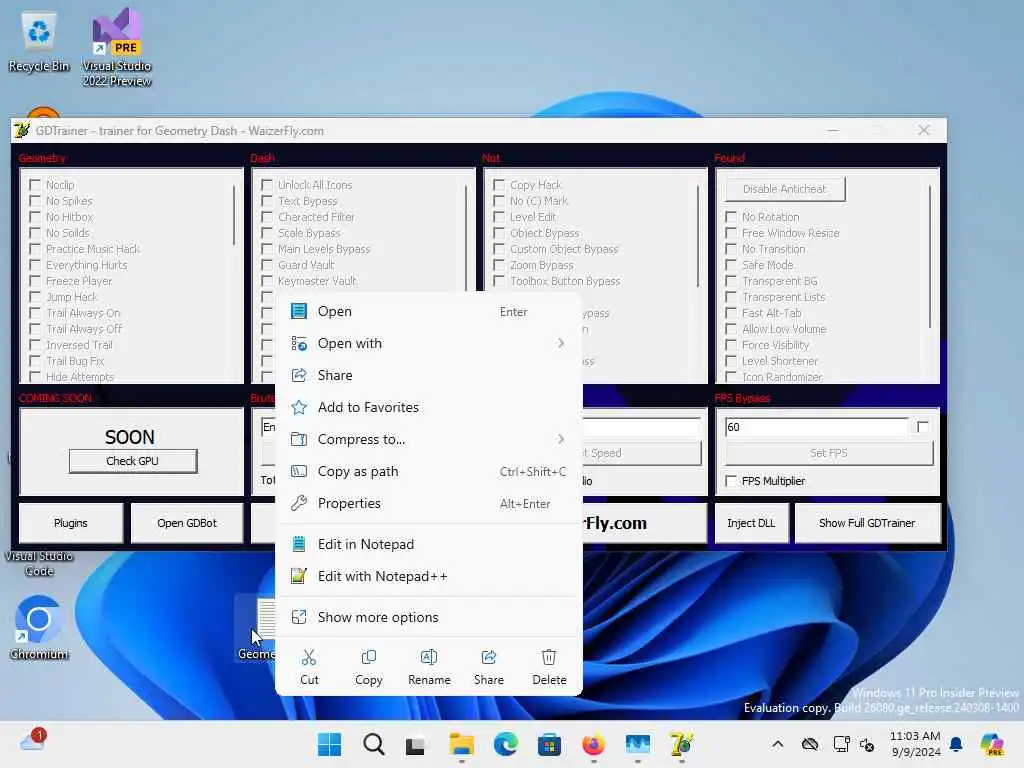Viewport: 1024px width, 768px height.
Task: Click the Set FPS button
Action: point(829,453)
